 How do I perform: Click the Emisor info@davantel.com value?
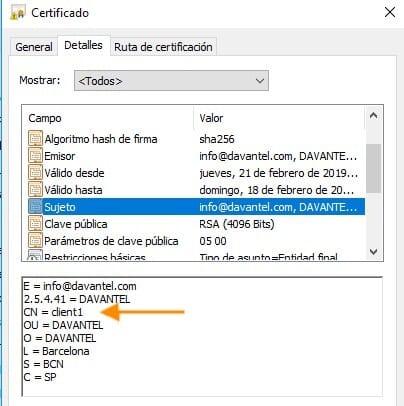click(278, 156)
